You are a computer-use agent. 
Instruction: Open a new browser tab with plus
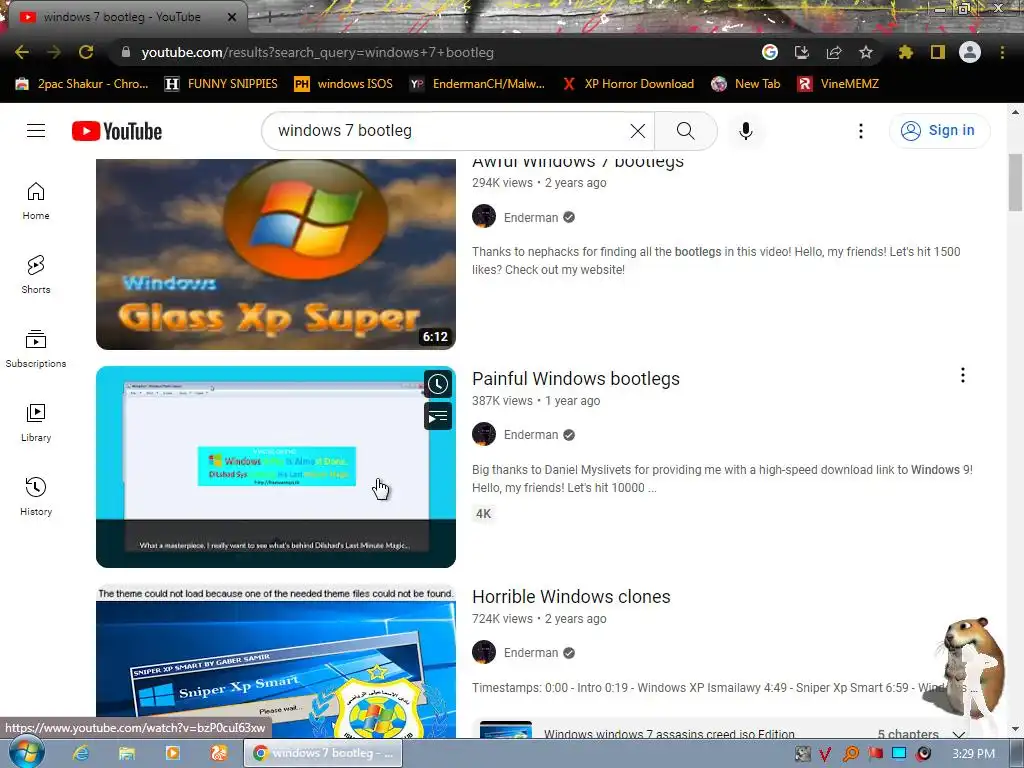tap(269, 17)
